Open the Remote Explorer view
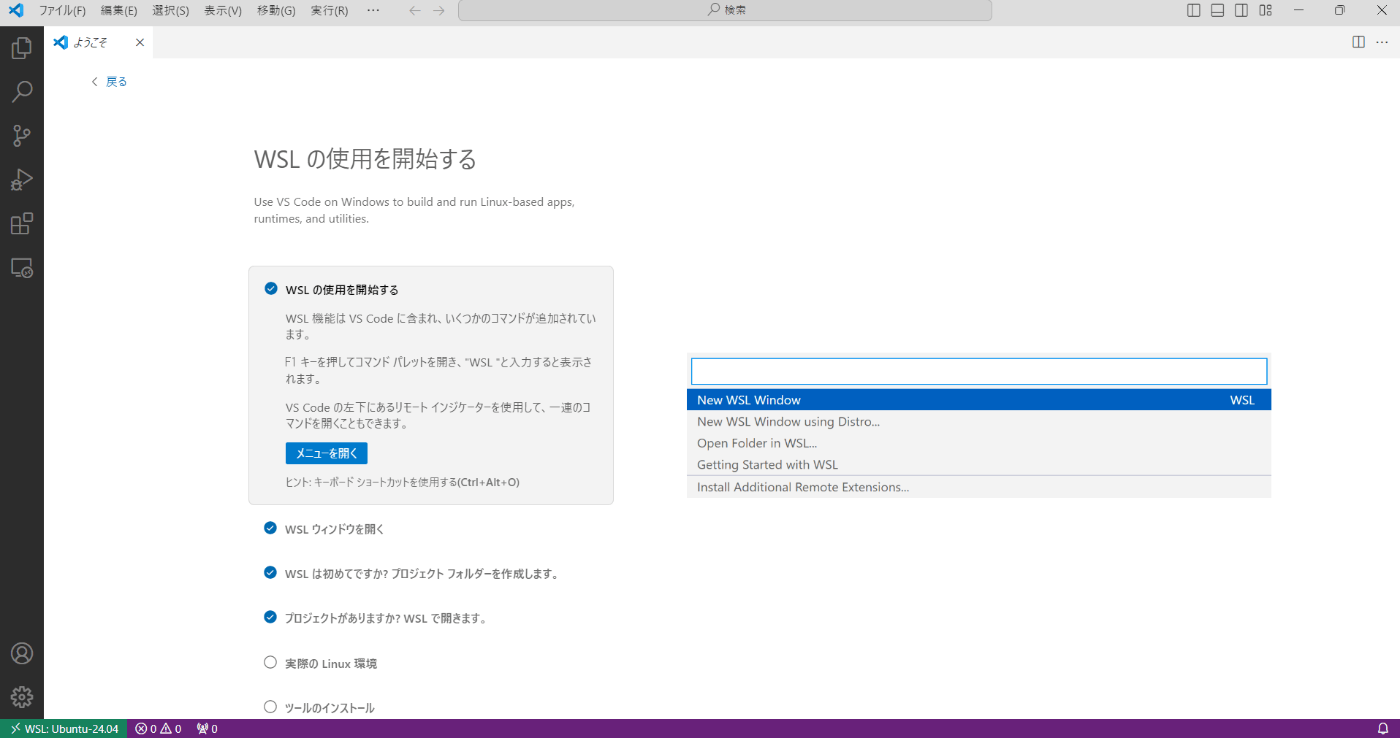The height and width of the screenshot is (738, 1400). (x=21, y=268)
